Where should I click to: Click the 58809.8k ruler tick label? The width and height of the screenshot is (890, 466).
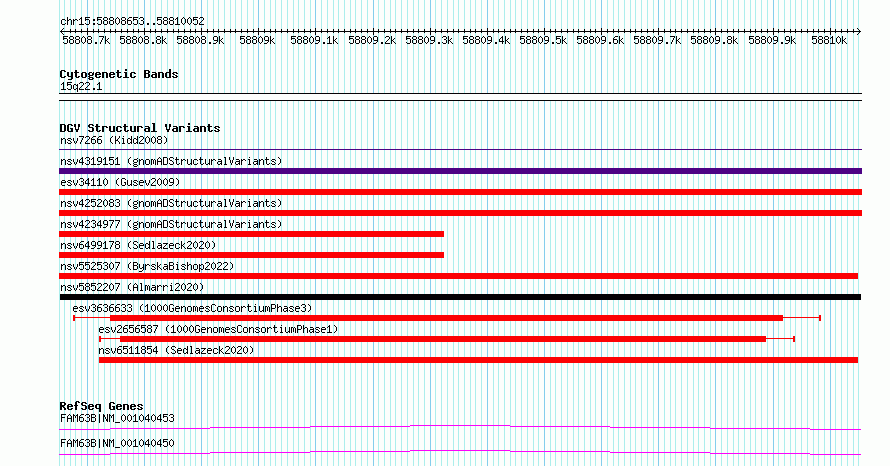point(714,40)
